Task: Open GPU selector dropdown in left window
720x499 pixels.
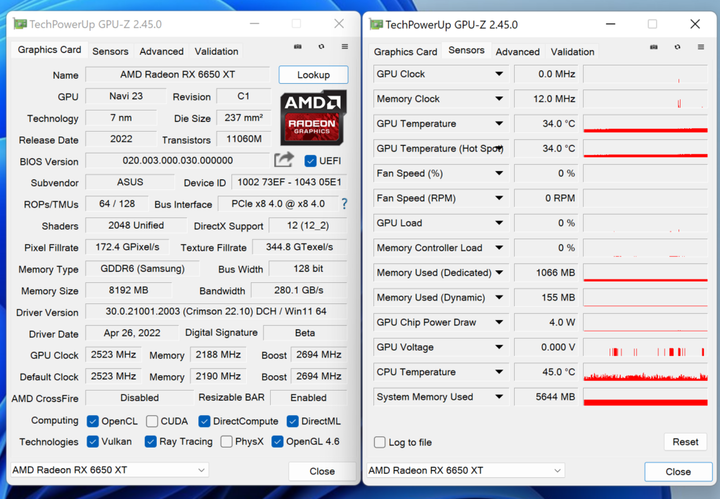Action: pos(109,470)
